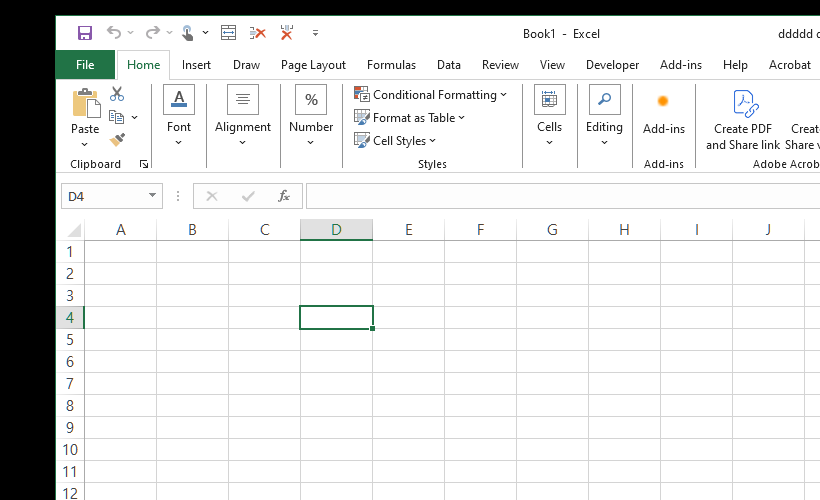
Task: Select column G header
Action: coord(552,230)
